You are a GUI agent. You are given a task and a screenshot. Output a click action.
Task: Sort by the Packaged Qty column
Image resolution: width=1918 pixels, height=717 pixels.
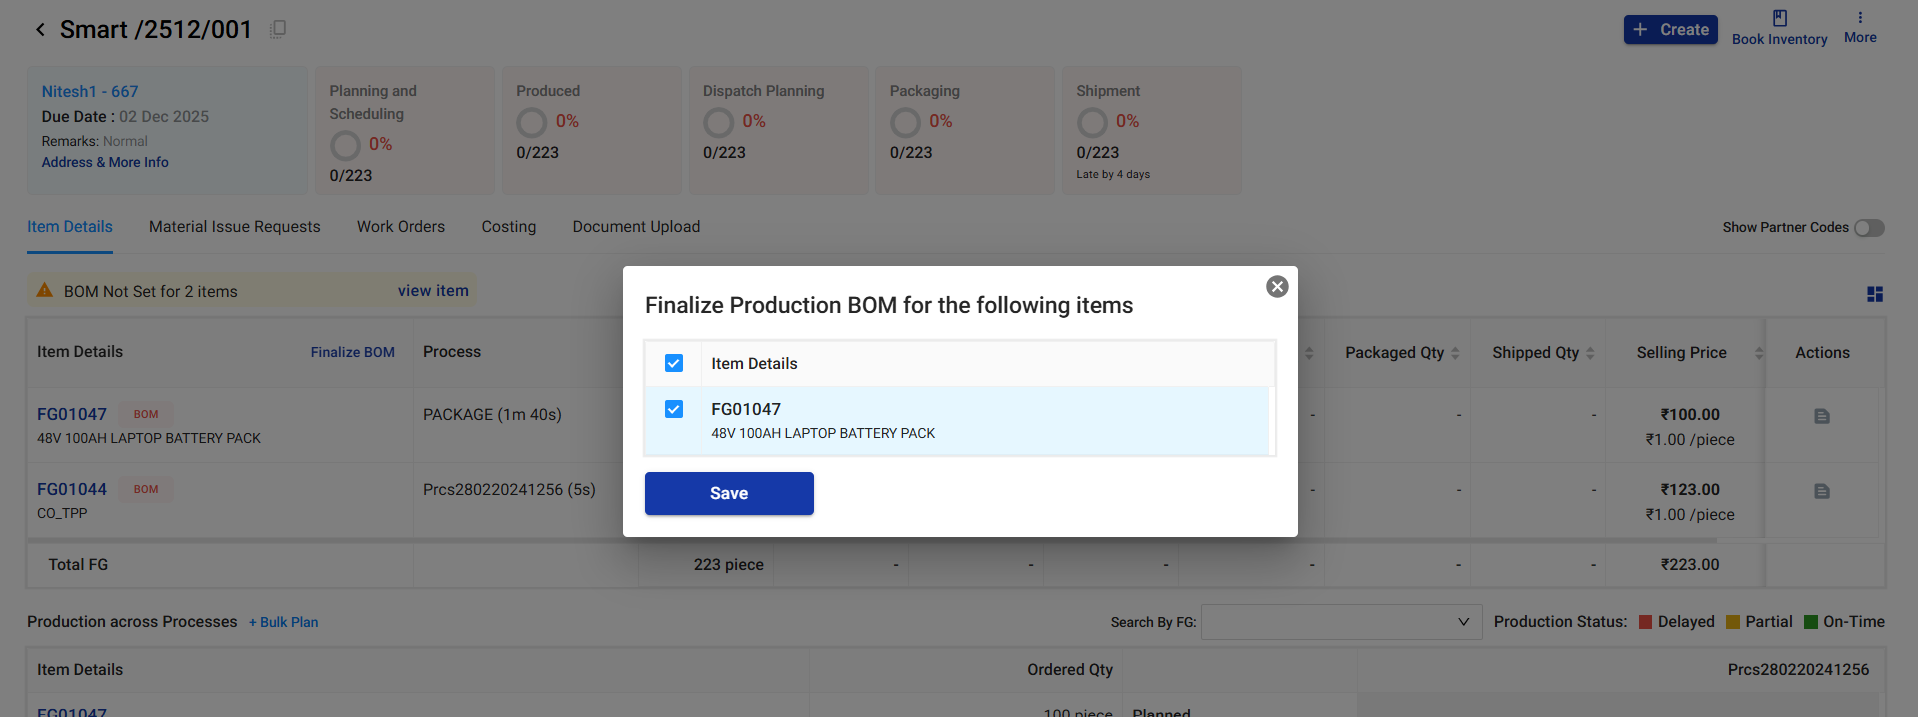[x=1455, y=353]
